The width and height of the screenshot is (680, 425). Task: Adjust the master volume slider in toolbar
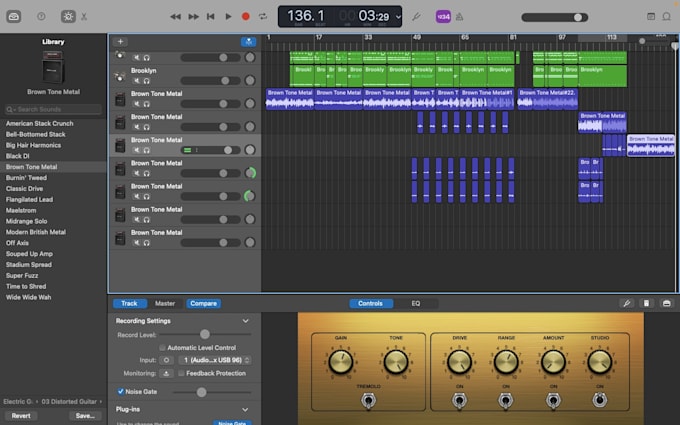click(555, 17)
